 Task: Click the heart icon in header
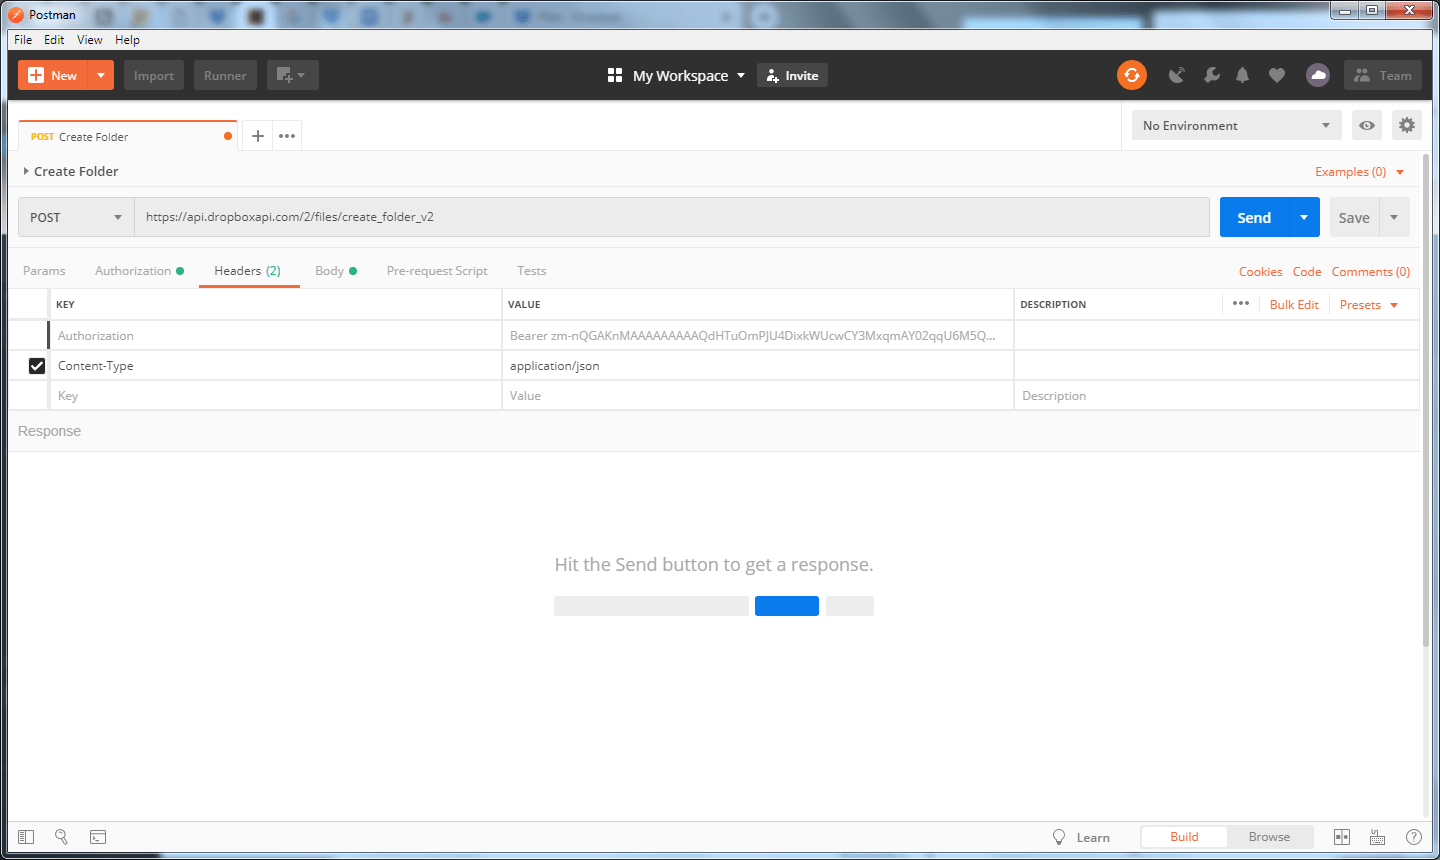(1277, 75)
